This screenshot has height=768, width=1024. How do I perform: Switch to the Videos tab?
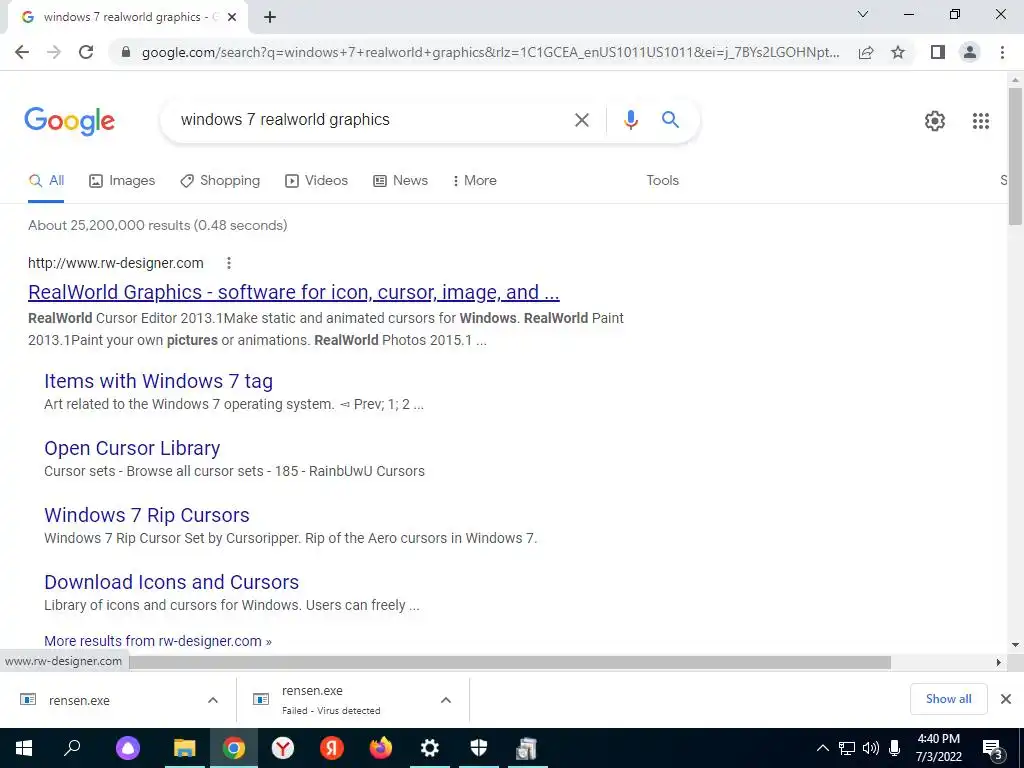[317, 181]
